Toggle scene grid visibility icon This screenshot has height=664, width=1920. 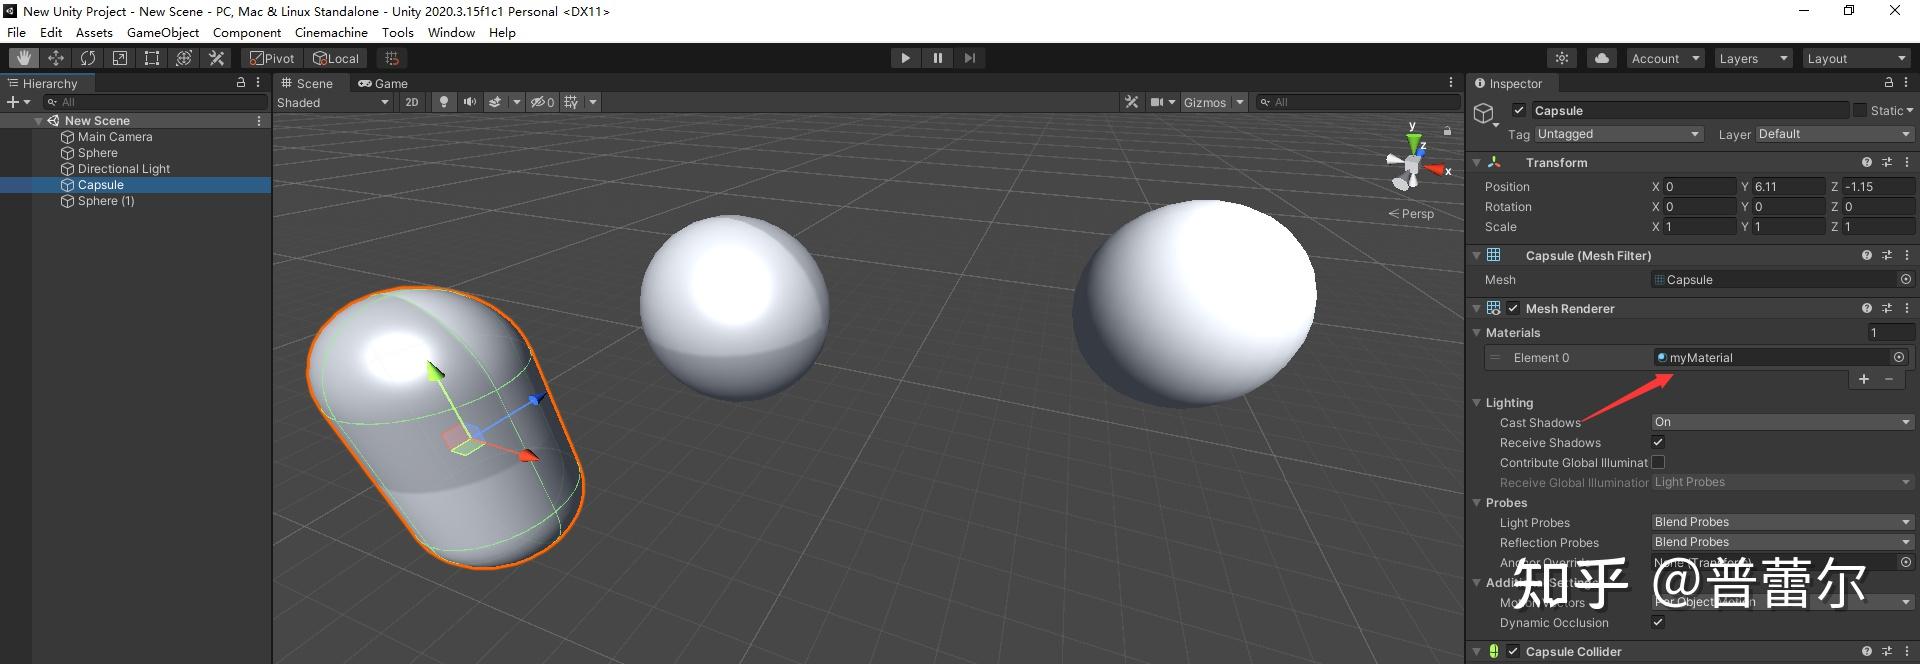[x=571, y=102]
